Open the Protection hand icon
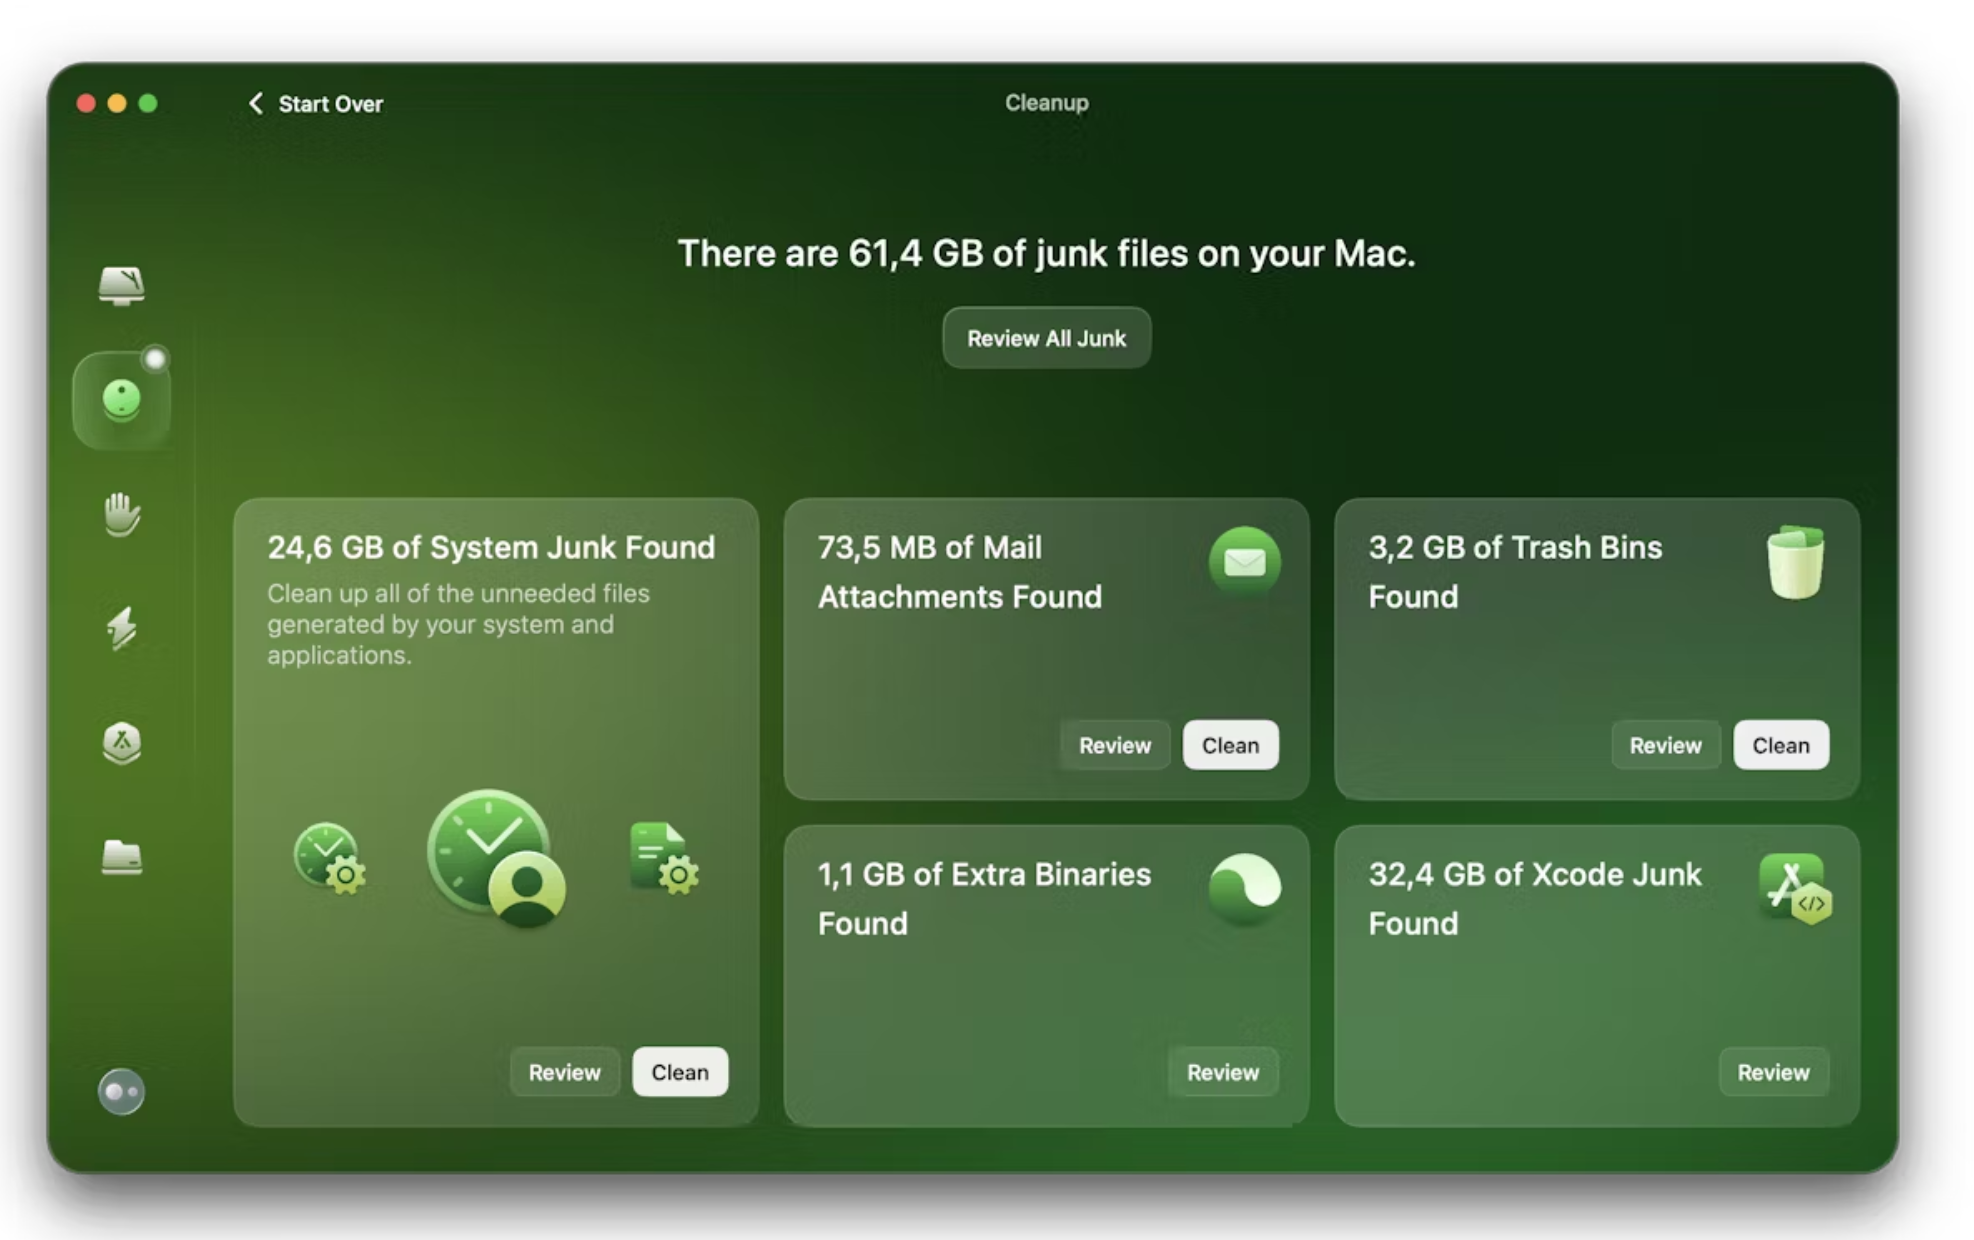Viewport: 1974px width, 1240px height. tap(121, 514)
